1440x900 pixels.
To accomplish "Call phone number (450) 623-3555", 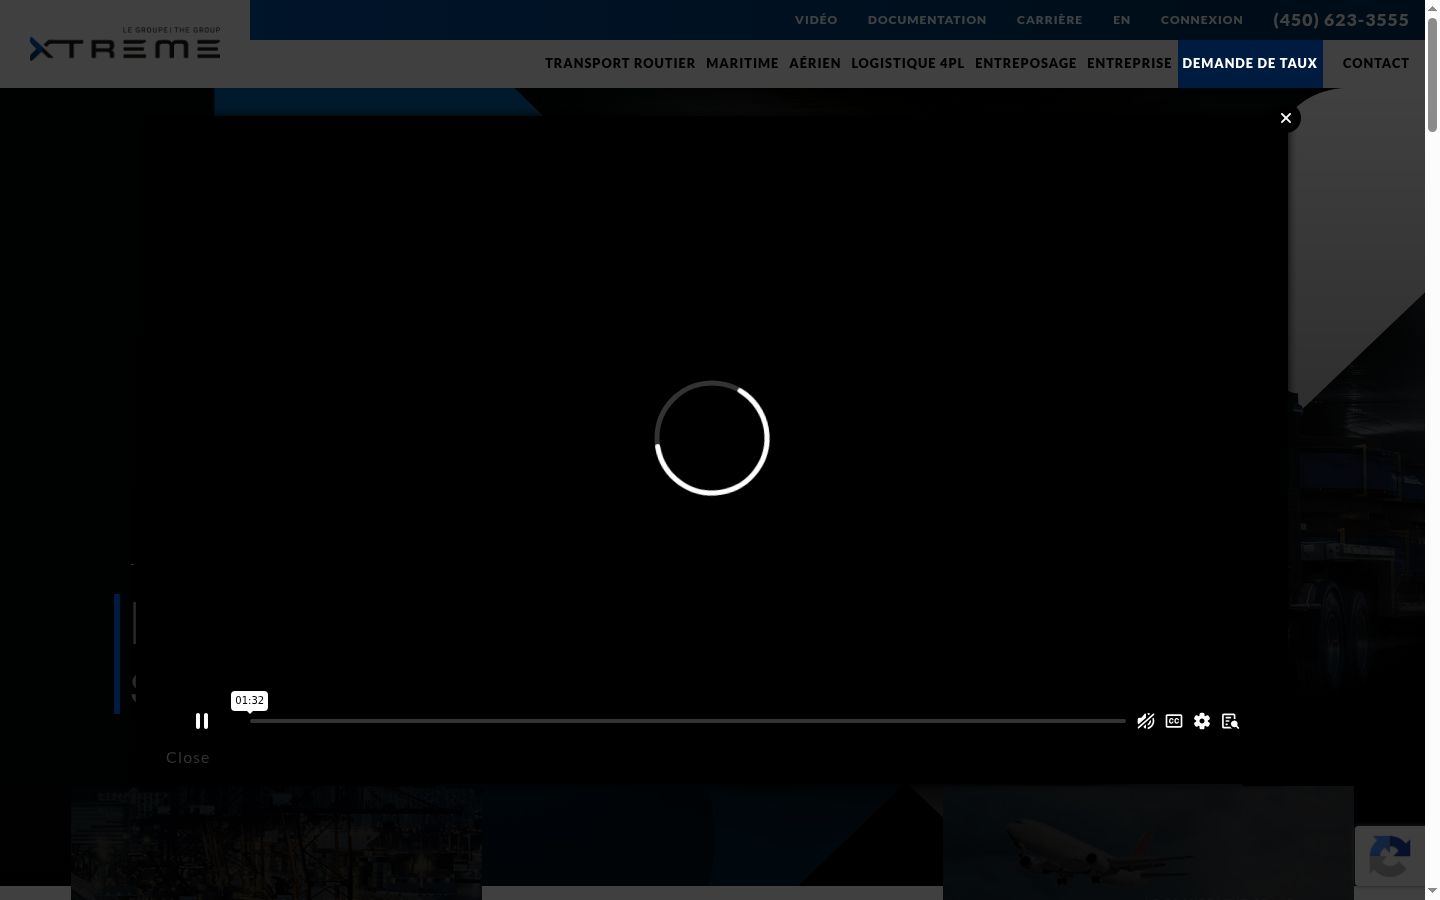I will (x=1341, y=20).
